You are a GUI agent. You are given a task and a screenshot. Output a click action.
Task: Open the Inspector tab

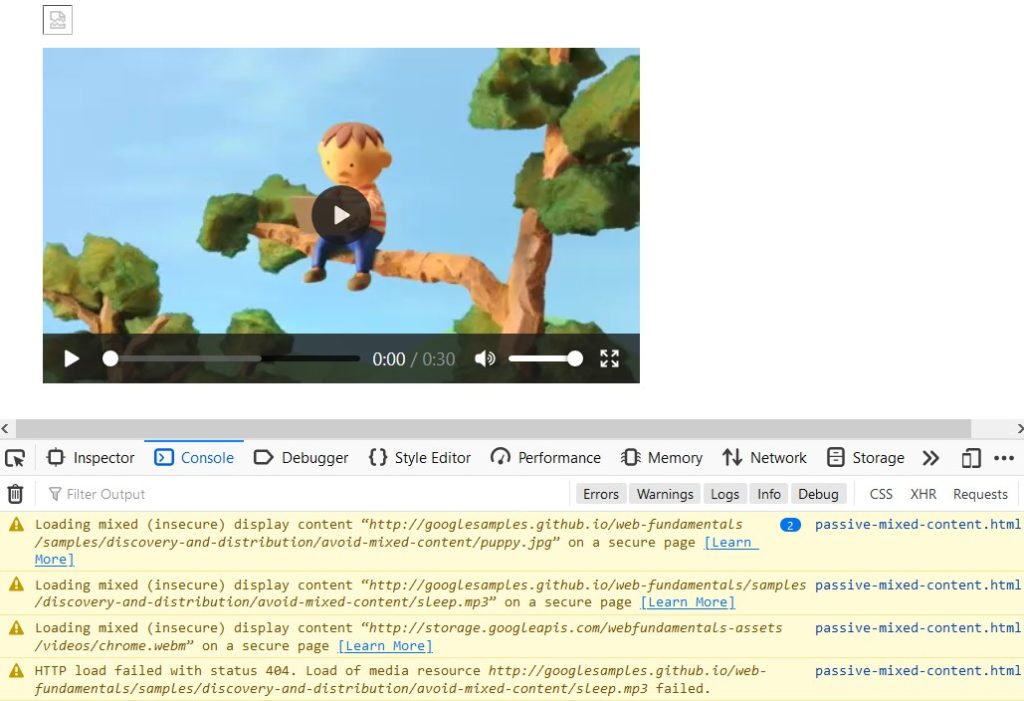[x=91, y=458]
